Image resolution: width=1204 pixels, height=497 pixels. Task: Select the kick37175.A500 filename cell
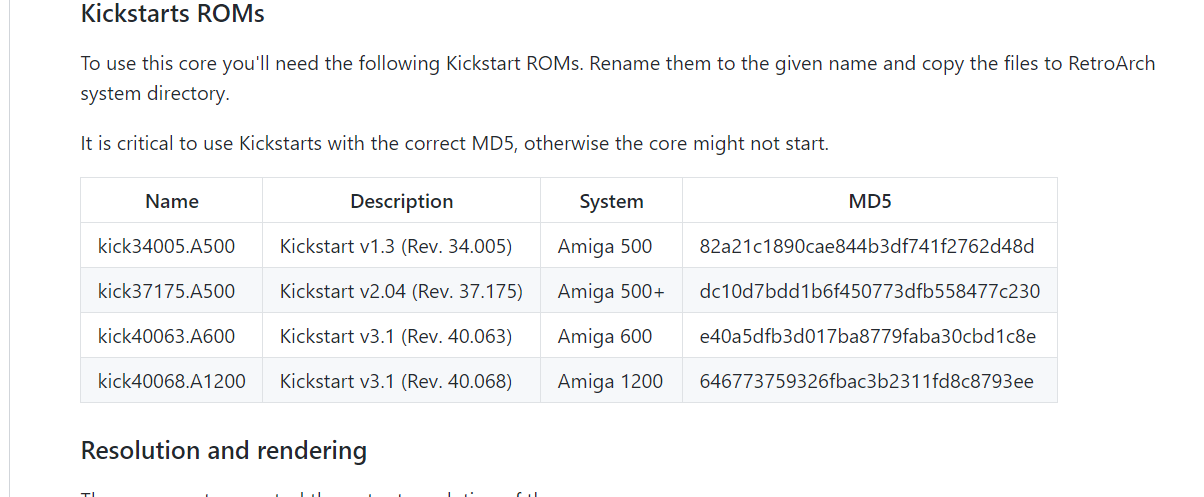tap(172, 291)
